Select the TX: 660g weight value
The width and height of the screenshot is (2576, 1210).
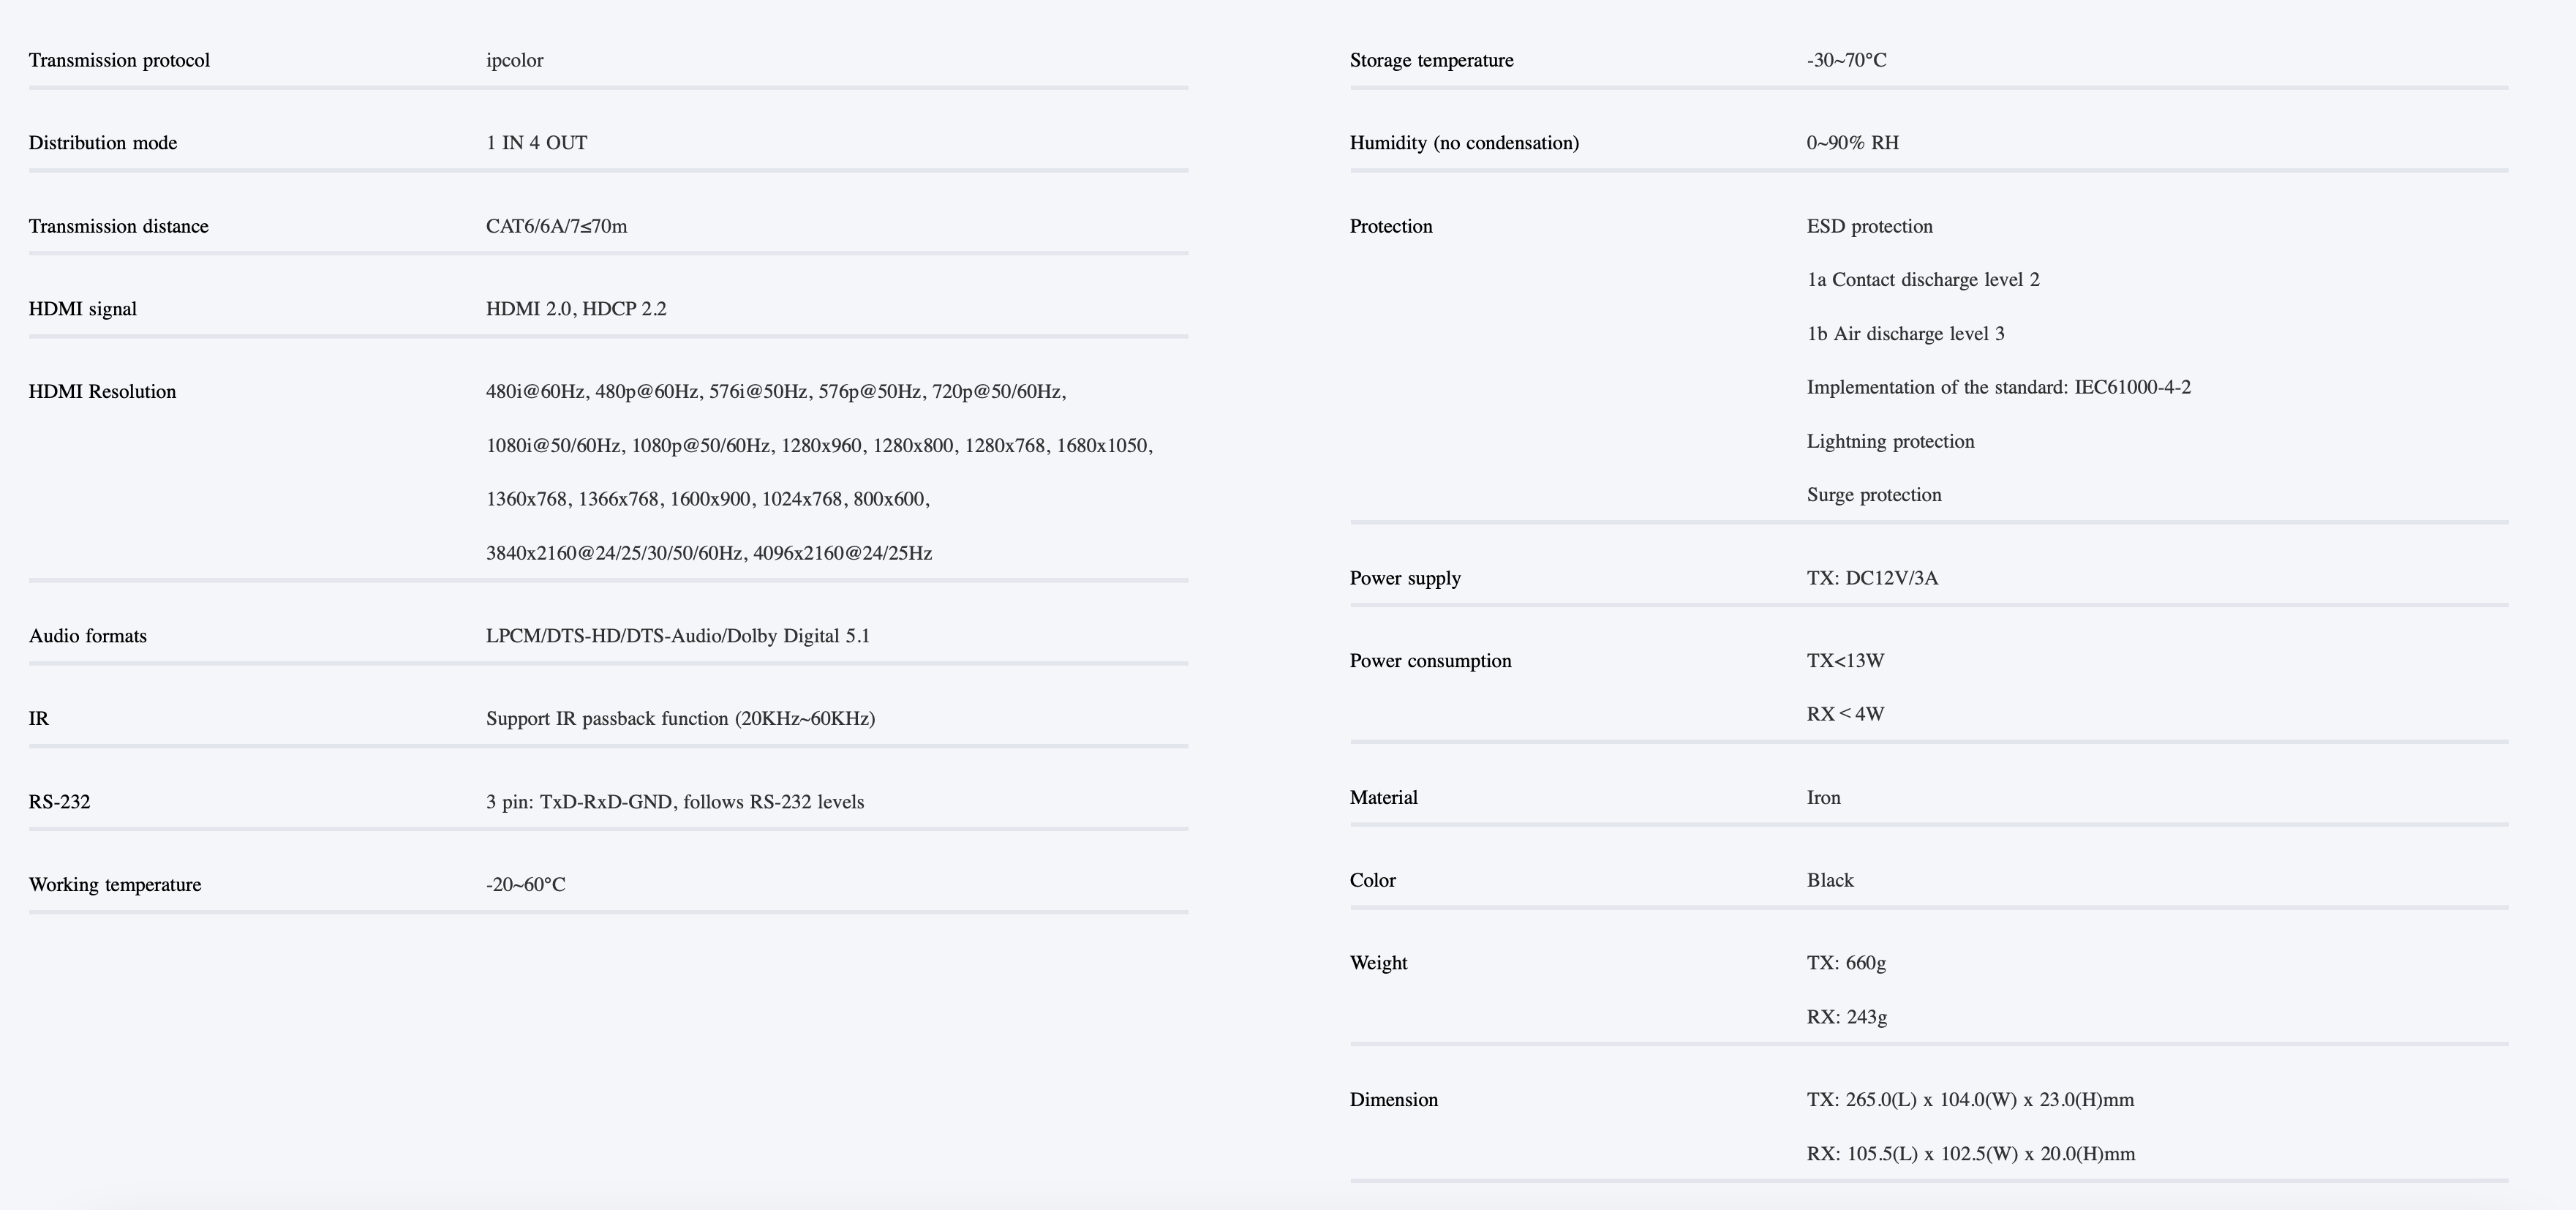(1846, 963)
